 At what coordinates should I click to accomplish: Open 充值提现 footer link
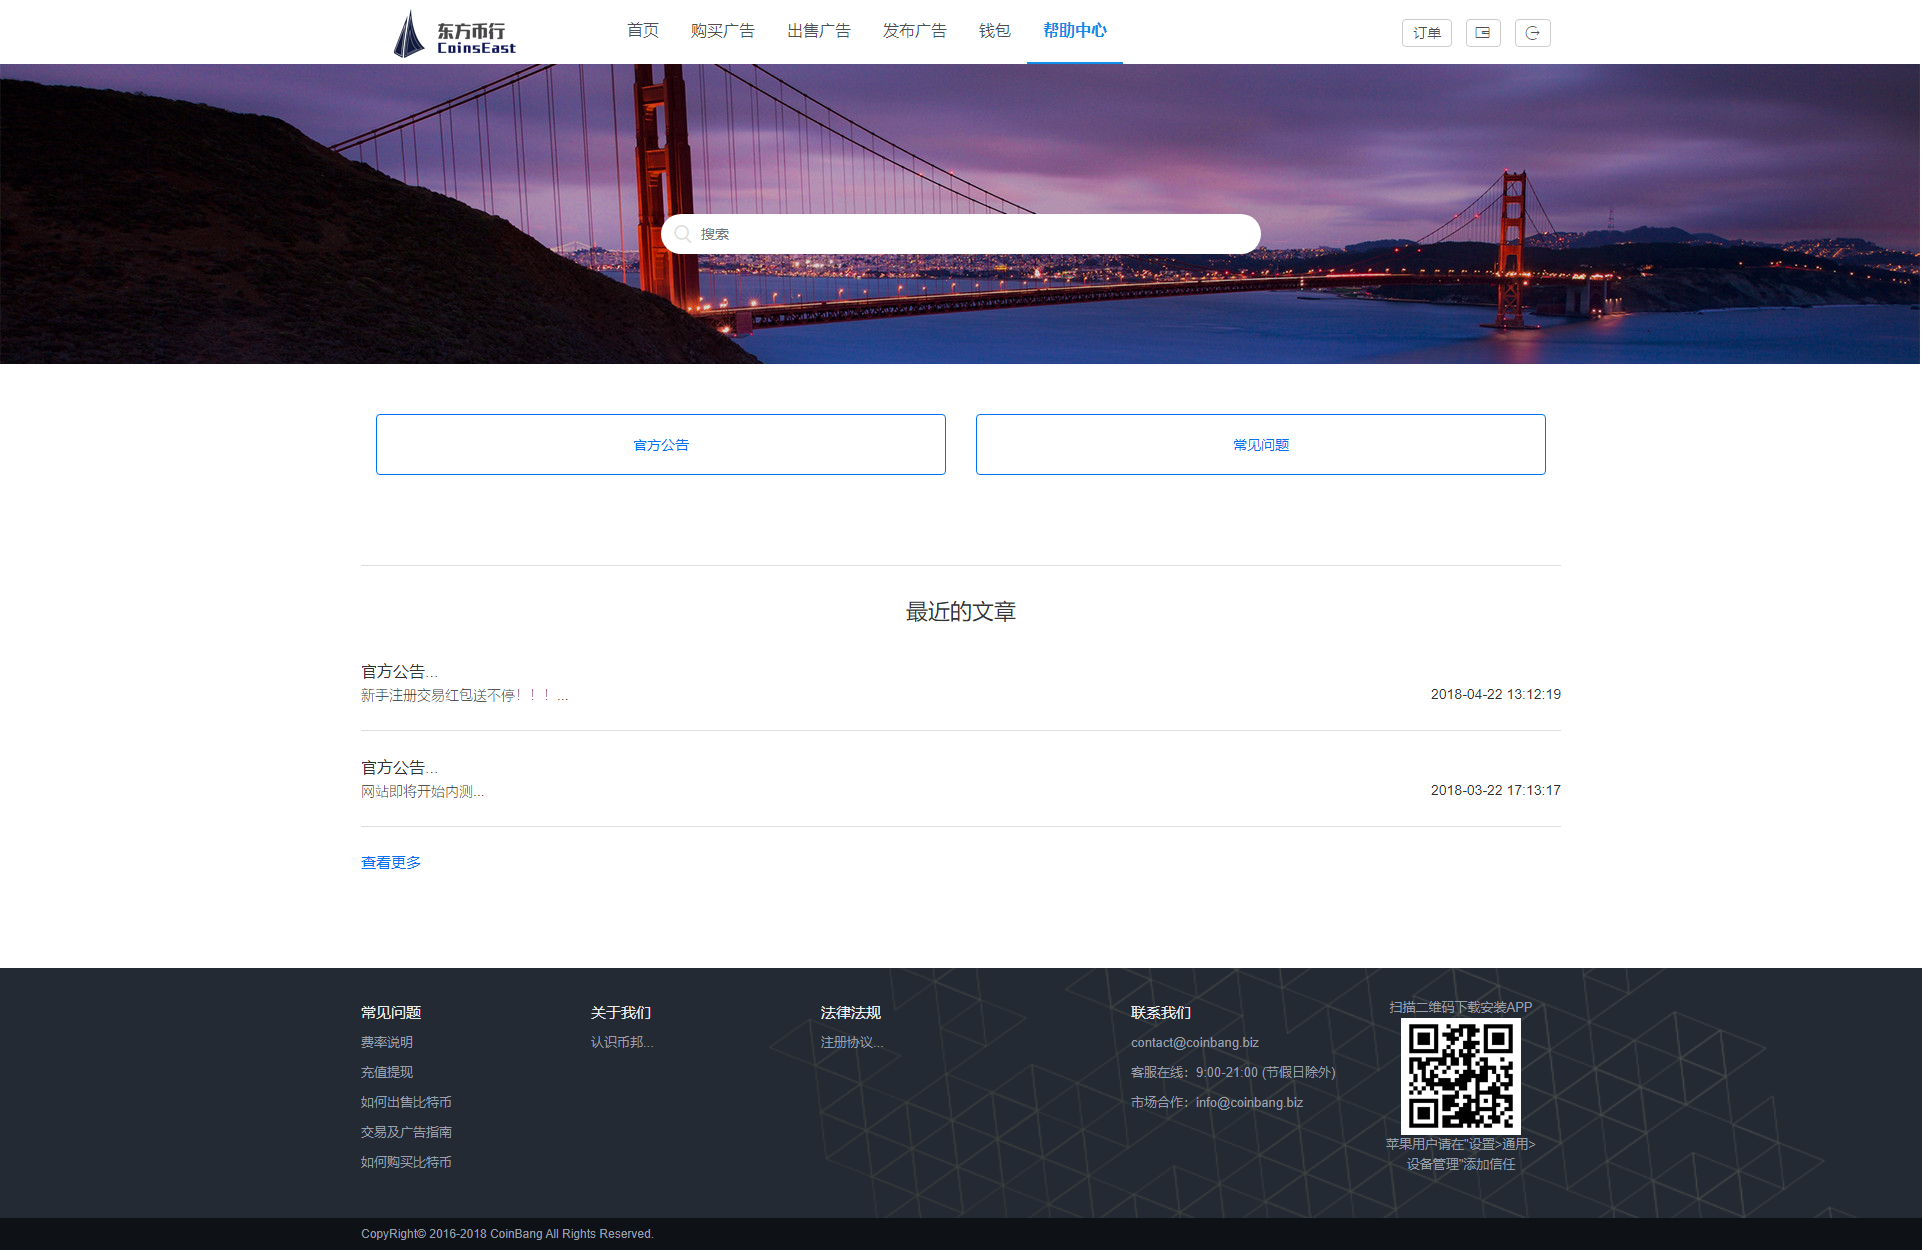[387, 1072]
